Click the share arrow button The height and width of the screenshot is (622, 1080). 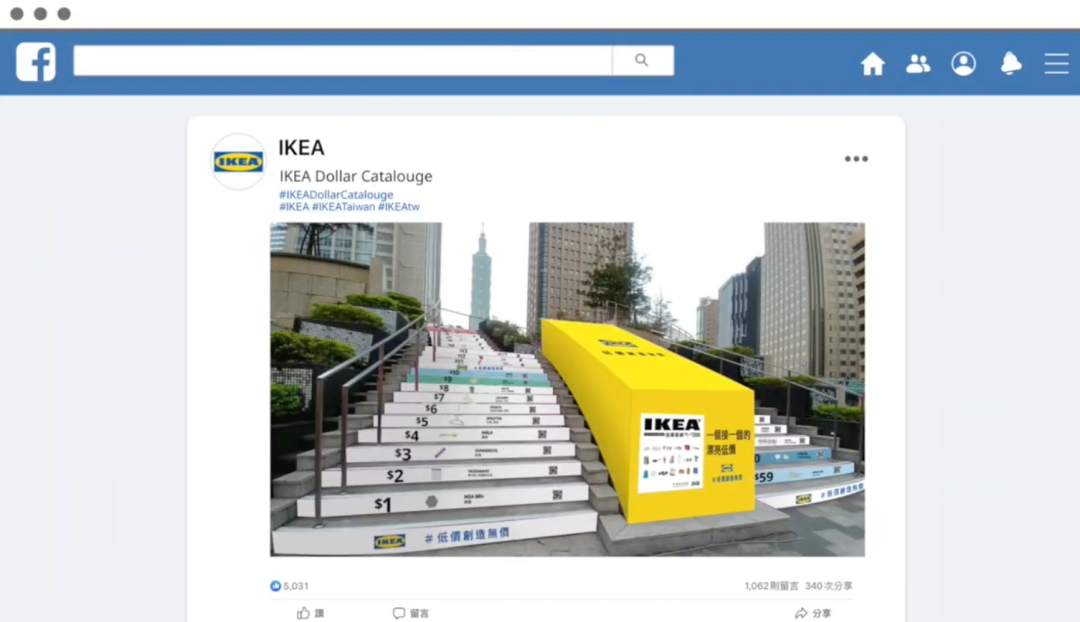pos(813,613)
